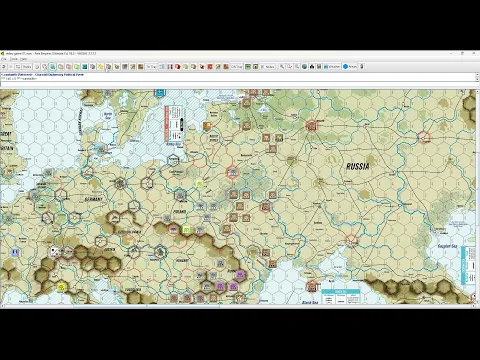Select the blue Swedish flag counter on the map
This screenshot has width=480, height=360.
[x=160, y=93]
